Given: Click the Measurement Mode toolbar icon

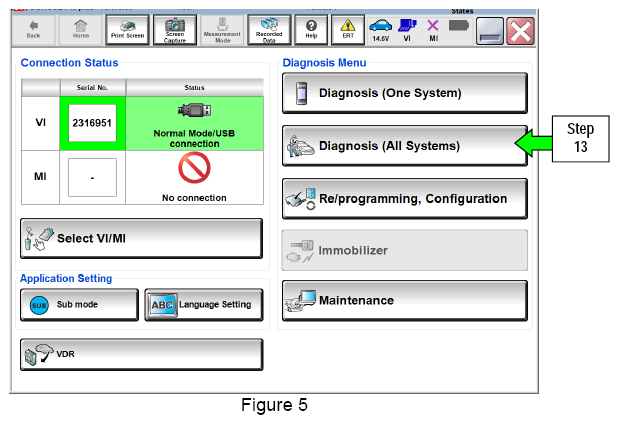Looking at the screenshot, I should tap(222, 30).
